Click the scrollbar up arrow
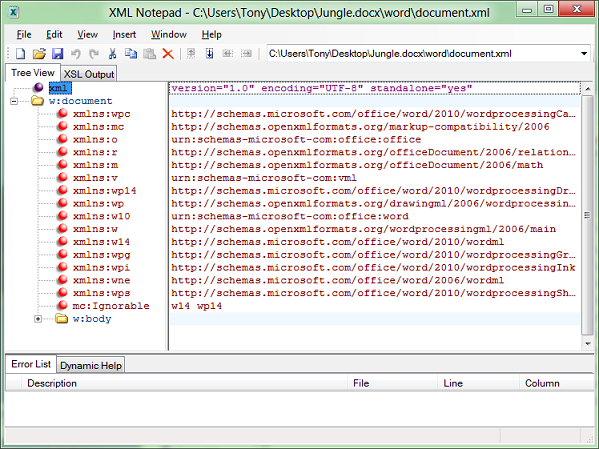Image resolution: width=599 pixels, height=449 pixels. [x=588, y=89]
